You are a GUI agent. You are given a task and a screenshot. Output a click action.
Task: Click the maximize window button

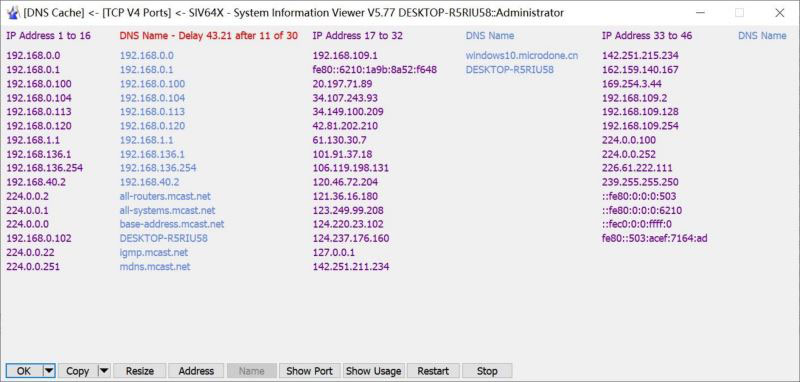click(x=739, y=13)
